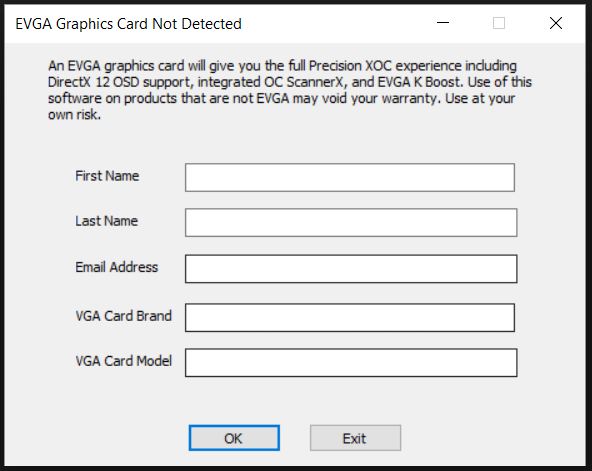Select the Email Address field
Image resolution: width=592 pixels, height=471 pixels.
(x=351, y=269)
